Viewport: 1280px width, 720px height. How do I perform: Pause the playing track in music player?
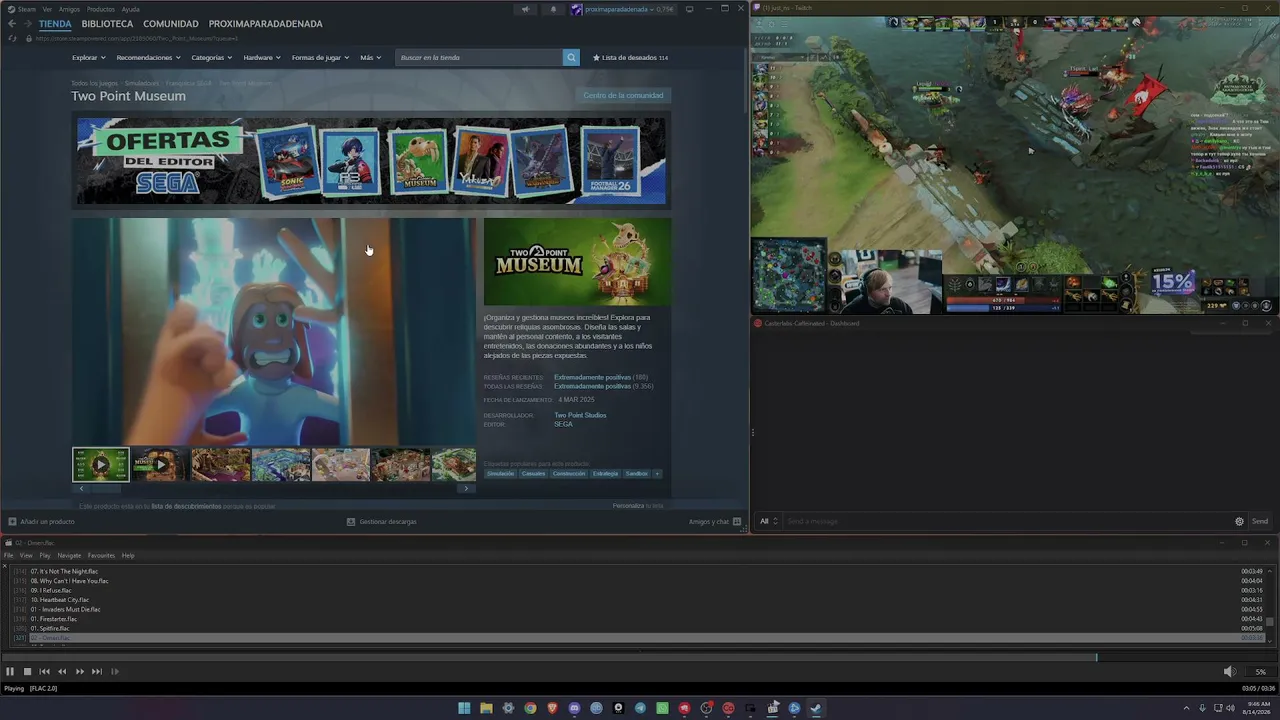[10, 672]
